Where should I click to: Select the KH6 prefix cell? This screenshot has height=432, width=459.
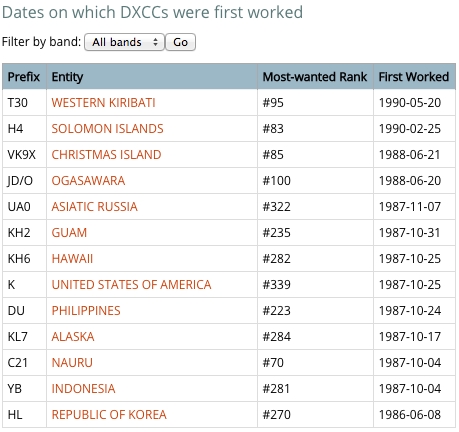tap(24, 259)
